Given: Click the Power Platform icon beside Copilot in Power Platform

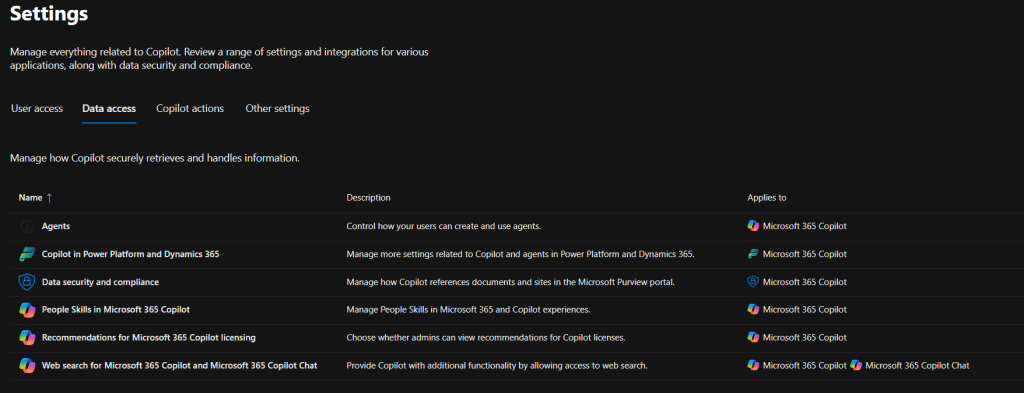Looking at the screenshot, I should 27,254.
